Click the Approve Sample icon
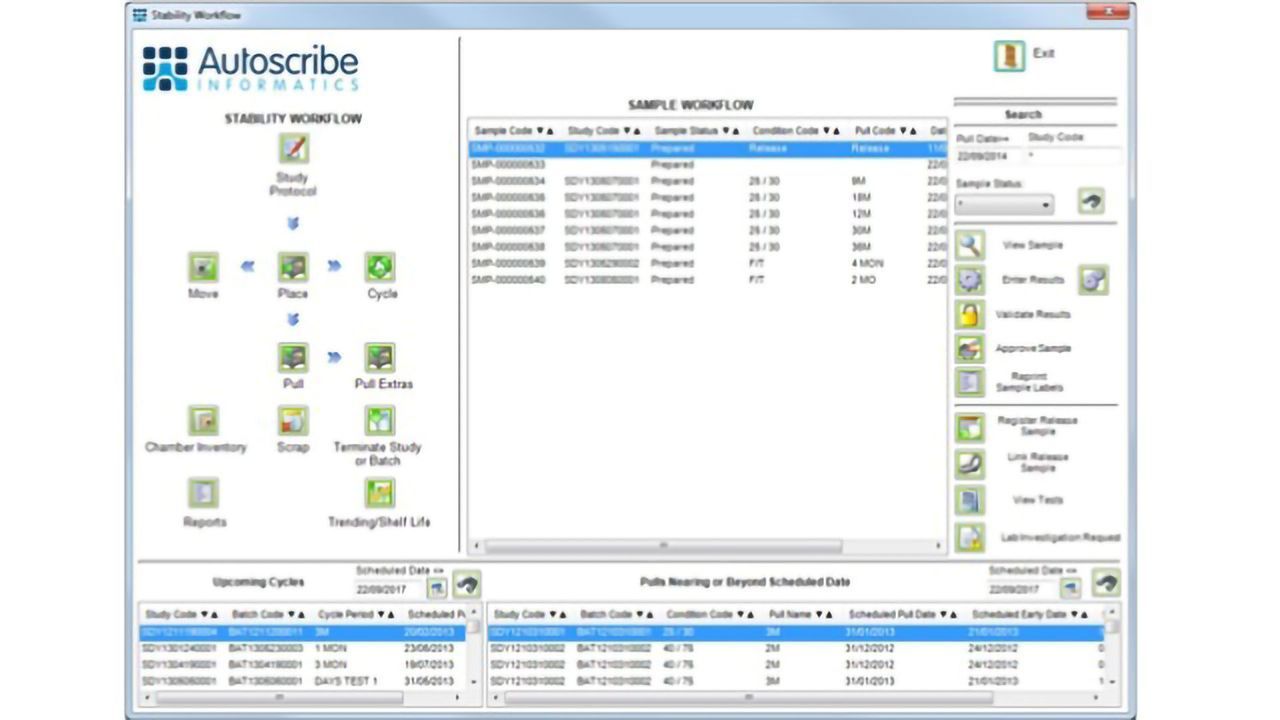The image size is (1280, 720). click(x=970, y=349)
